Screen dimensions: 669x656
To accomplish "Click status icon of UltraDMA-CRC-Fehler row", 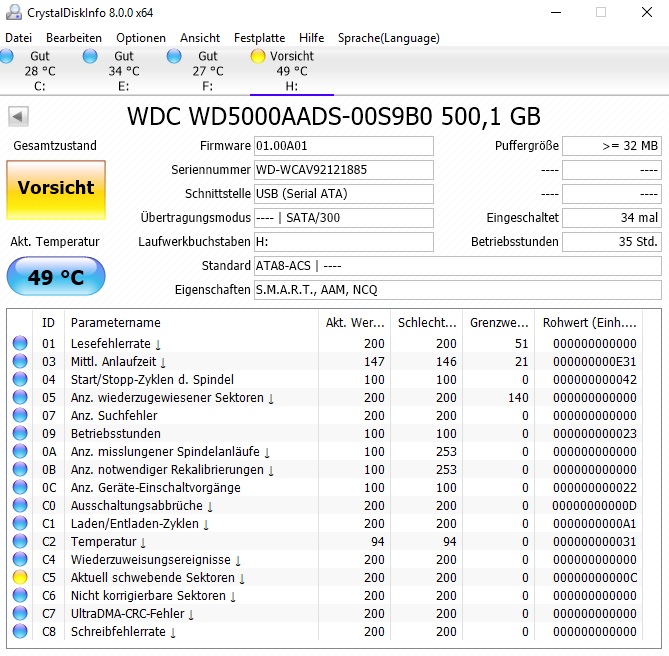I will pos(20,613).
